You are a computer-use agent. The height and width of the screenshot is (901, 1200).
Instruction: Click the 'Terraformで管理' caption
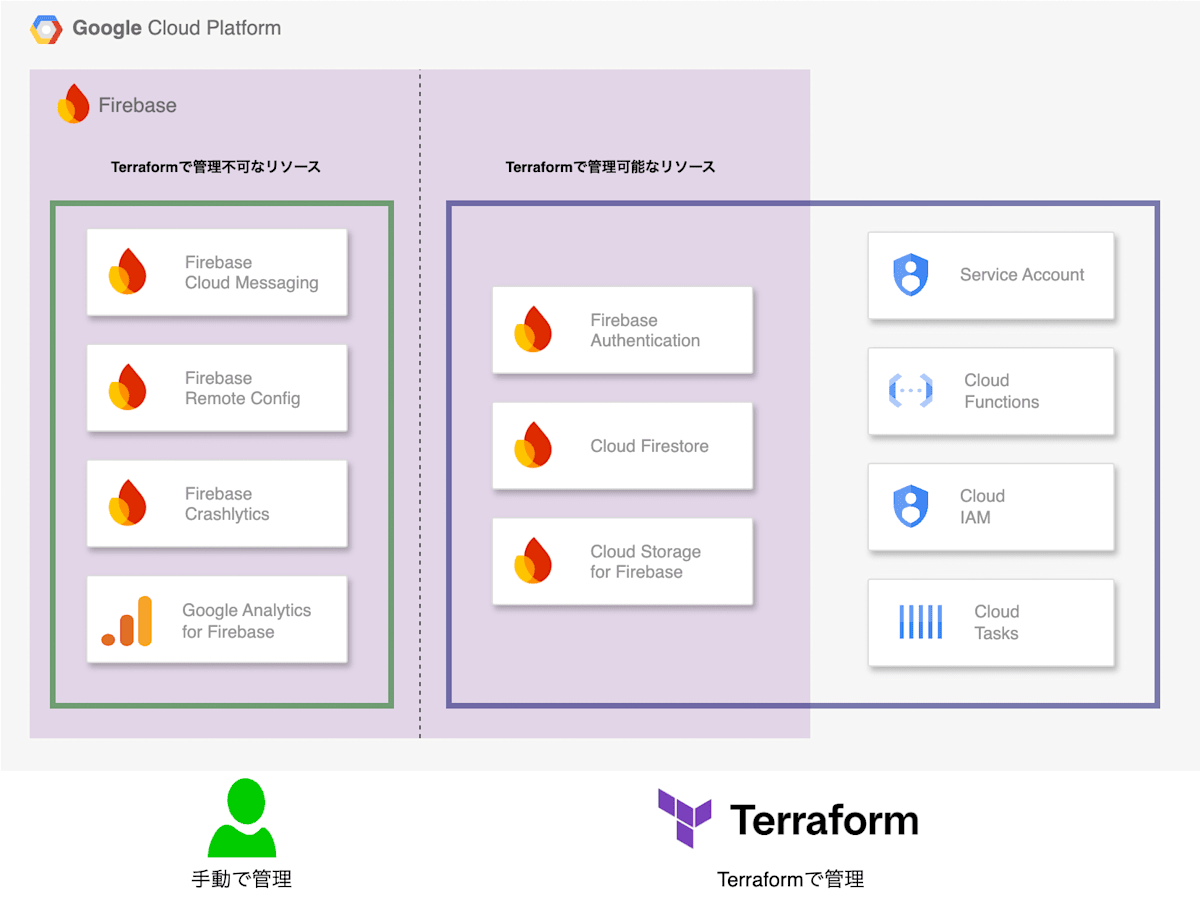(791, 880)
